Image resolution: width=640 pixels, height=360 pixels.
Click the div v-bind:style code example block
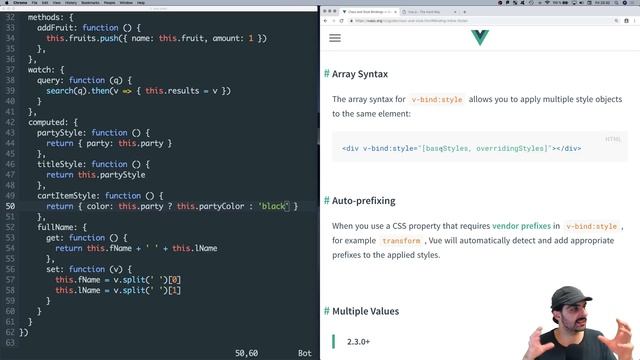point(480,147)
